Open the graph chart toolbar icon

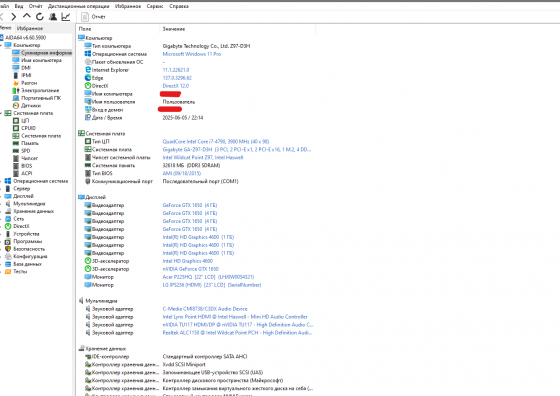click(66, 16)
